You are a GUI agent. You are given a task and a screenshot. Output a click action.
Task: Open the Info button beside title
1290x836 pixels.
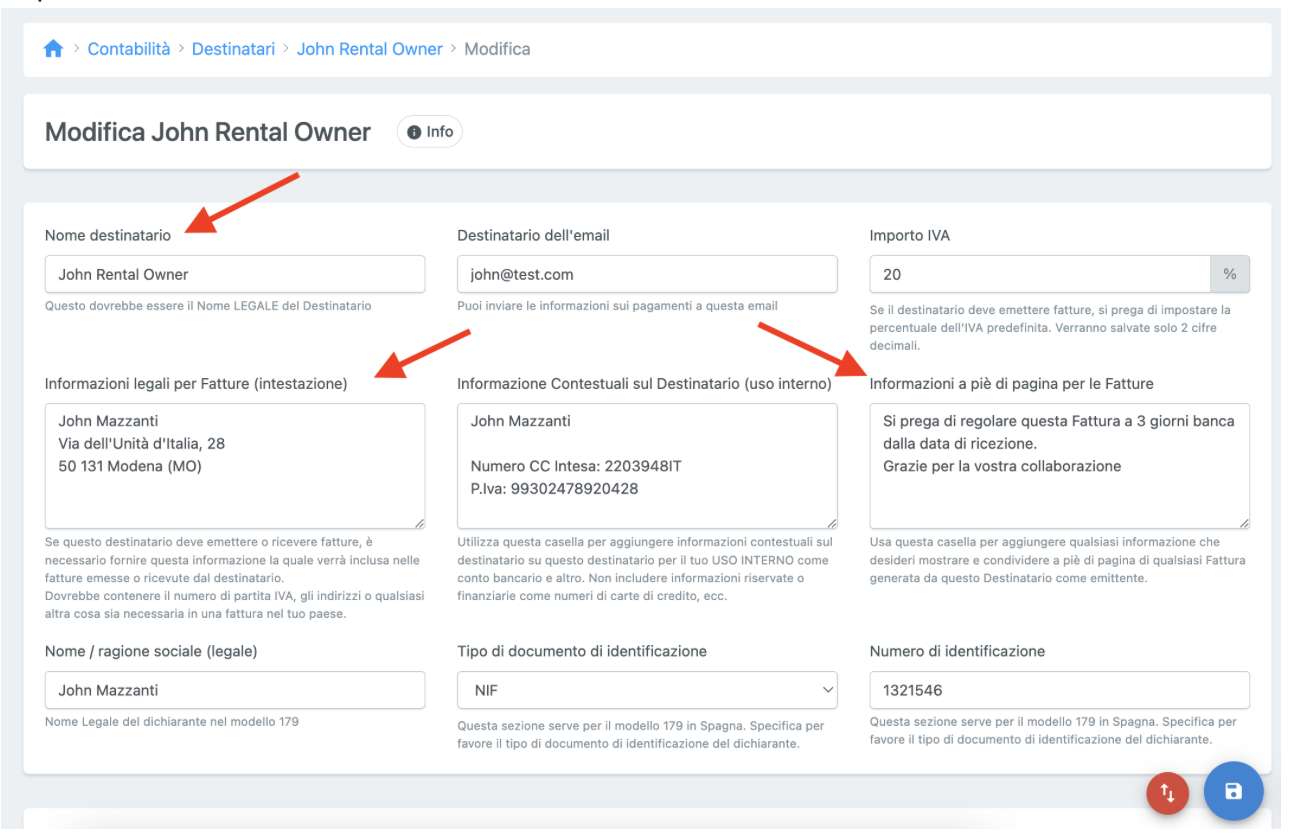430,132
